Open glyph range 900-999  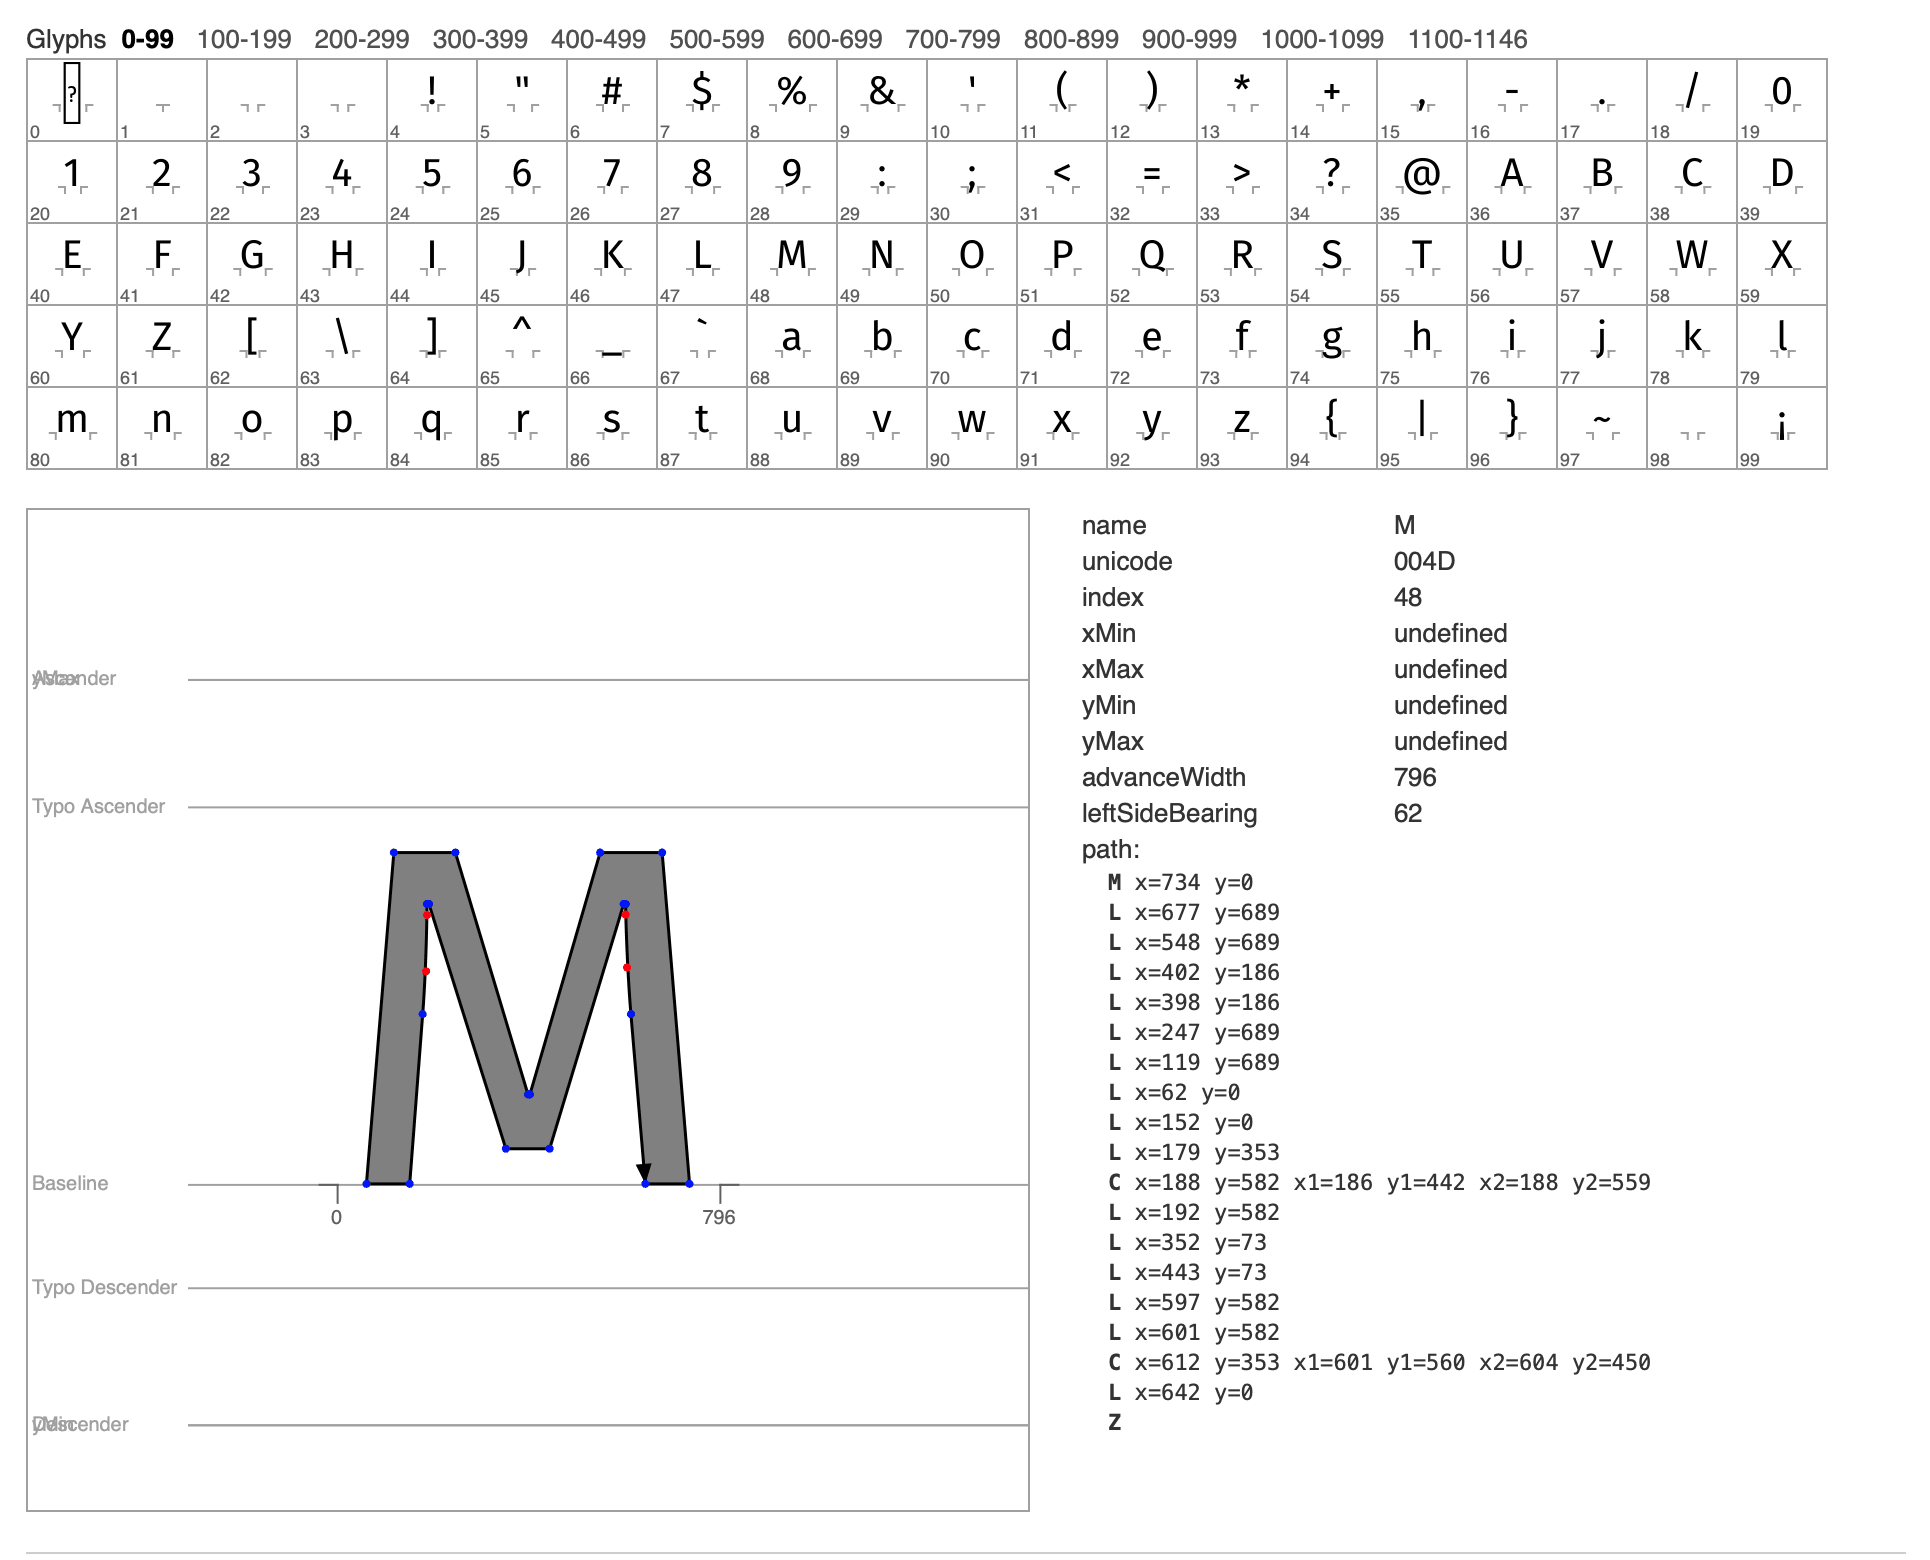(1189, 39)
